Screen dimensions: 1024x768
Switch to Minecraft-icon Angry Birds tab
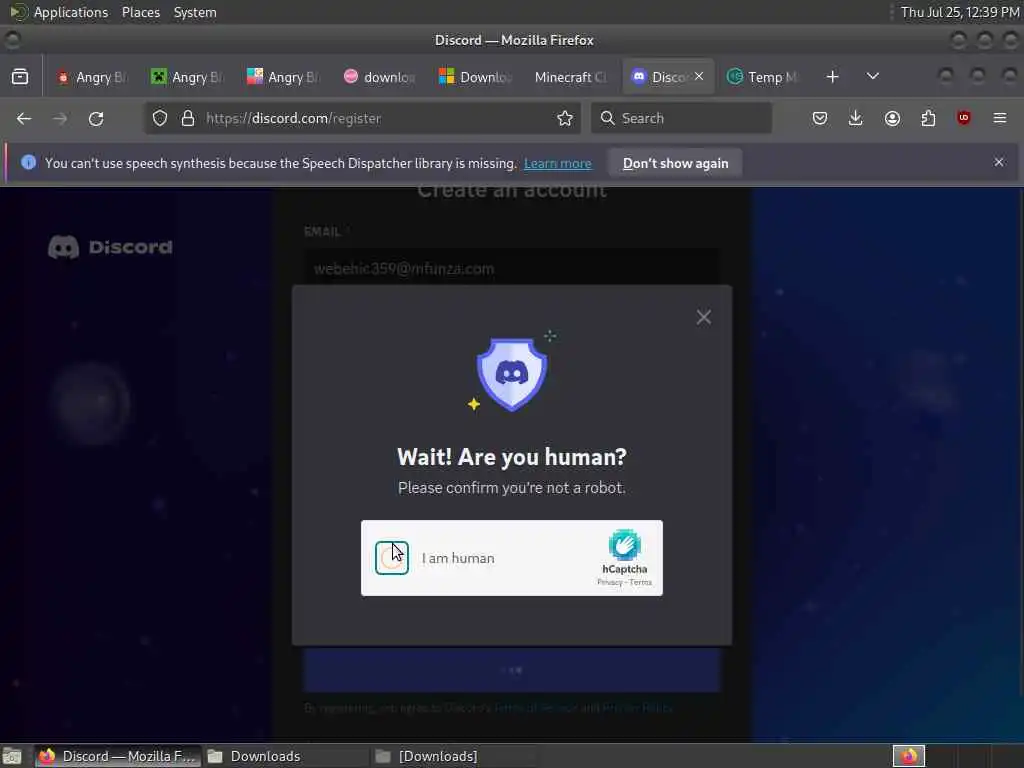pos(188,77)
